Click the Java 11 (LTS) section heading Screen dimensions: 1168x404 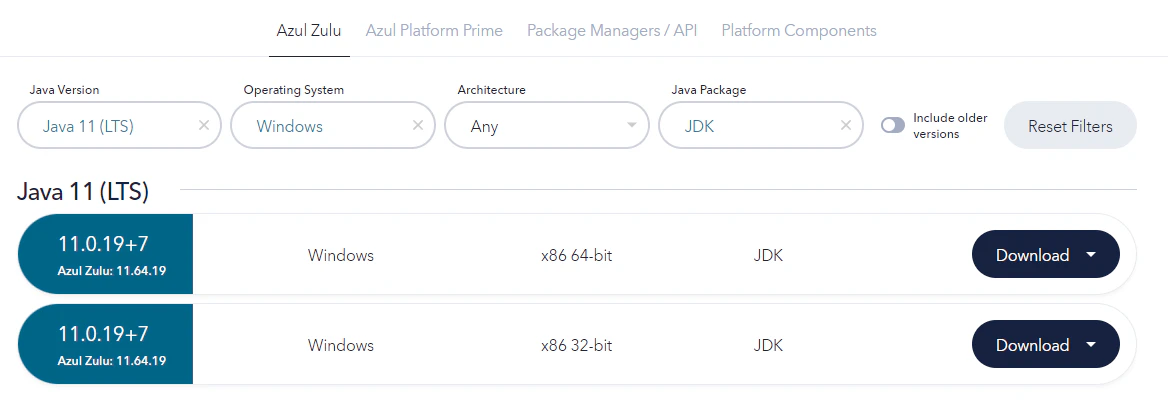(x=83, y=192)
